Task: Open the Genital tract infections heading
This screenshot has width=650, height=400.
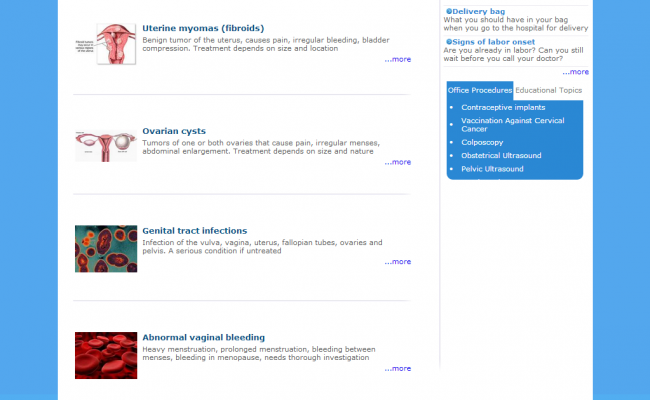Action: pos(194,231)
